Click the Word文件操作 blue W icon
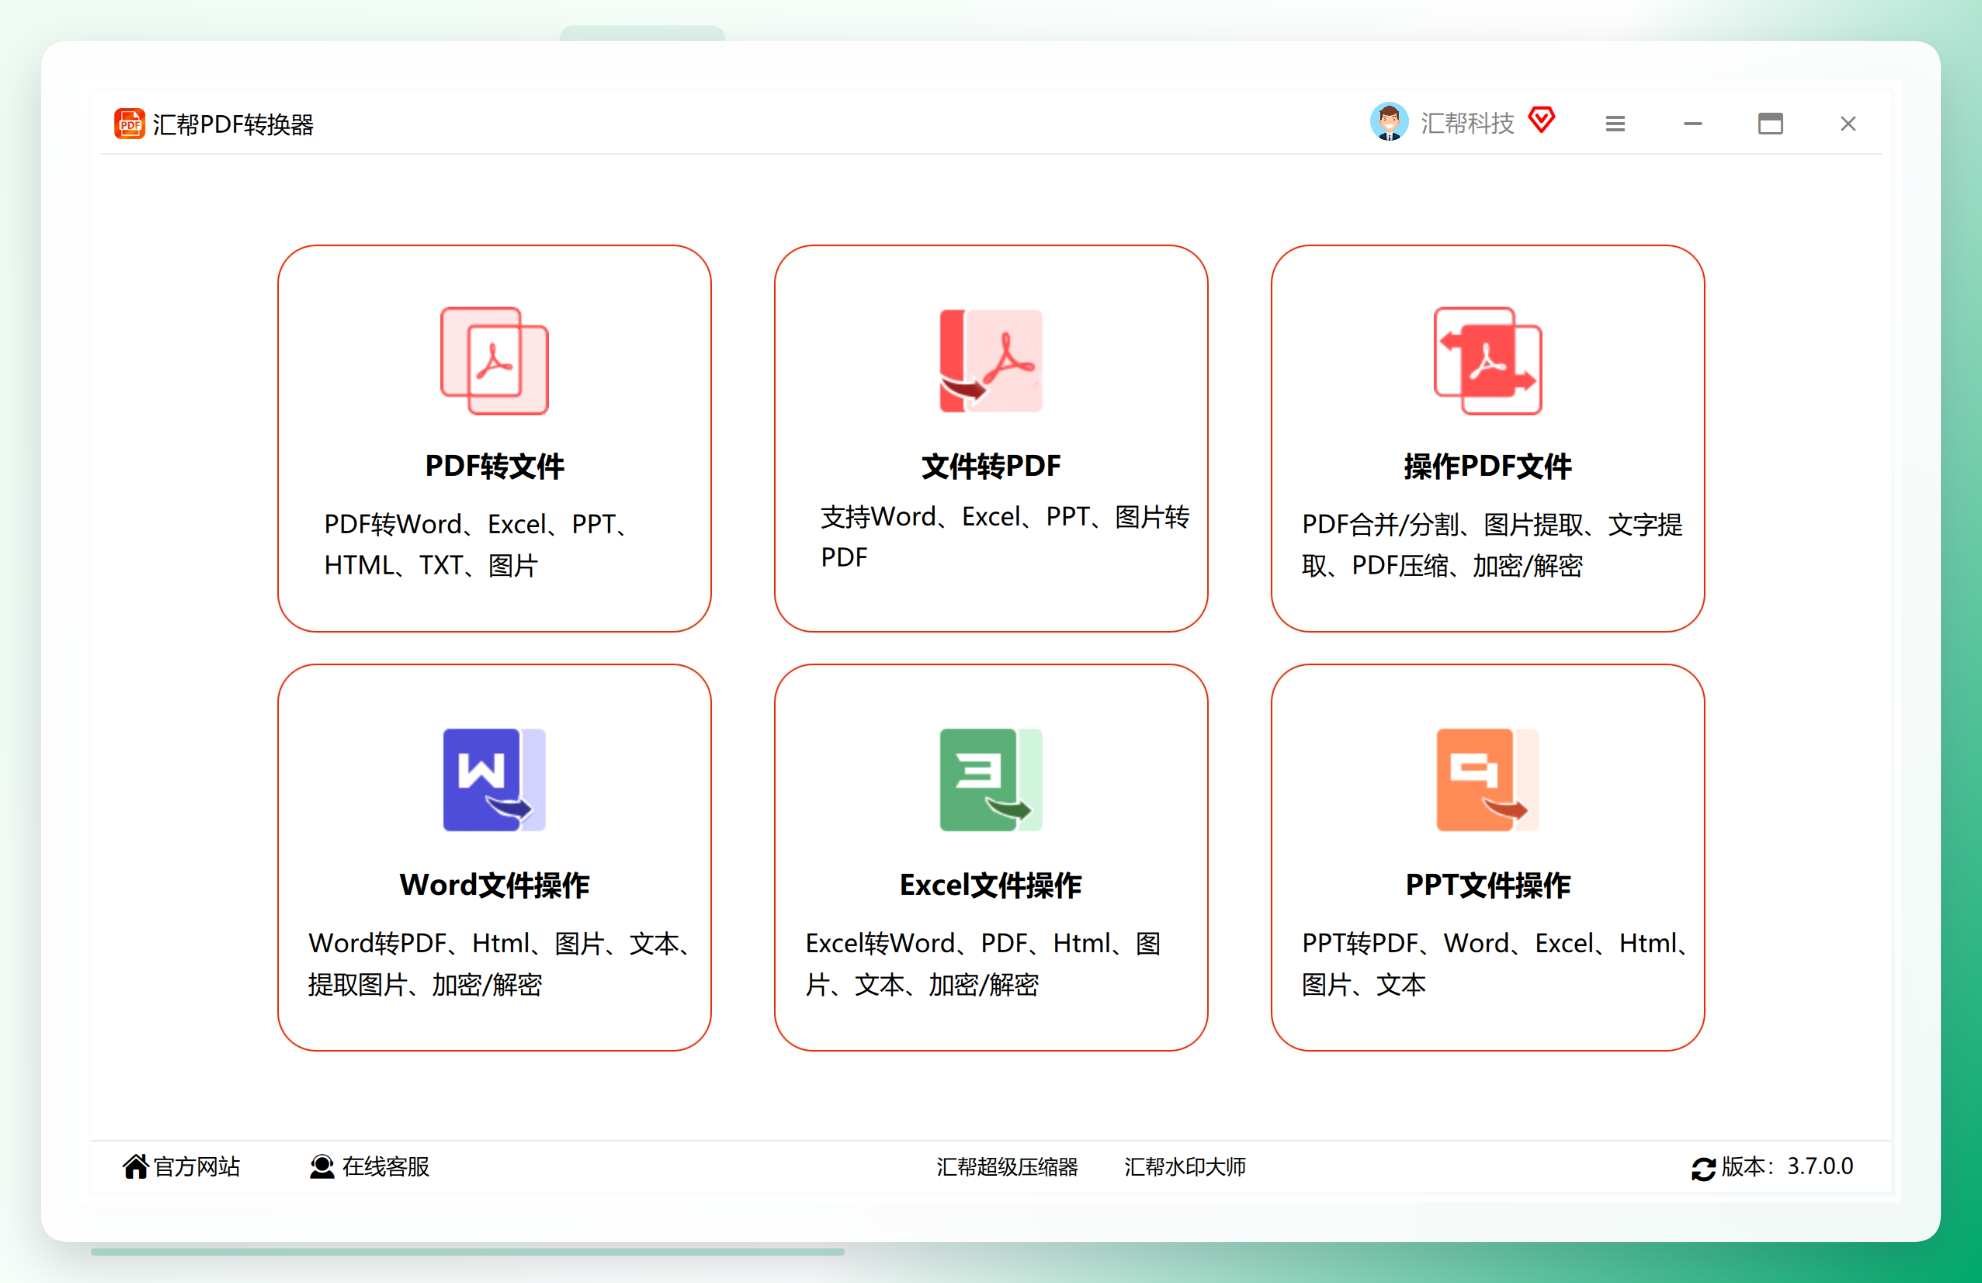Image resolution: width=1982 pixels, height=1283 pixels. [x=494, y=780]
